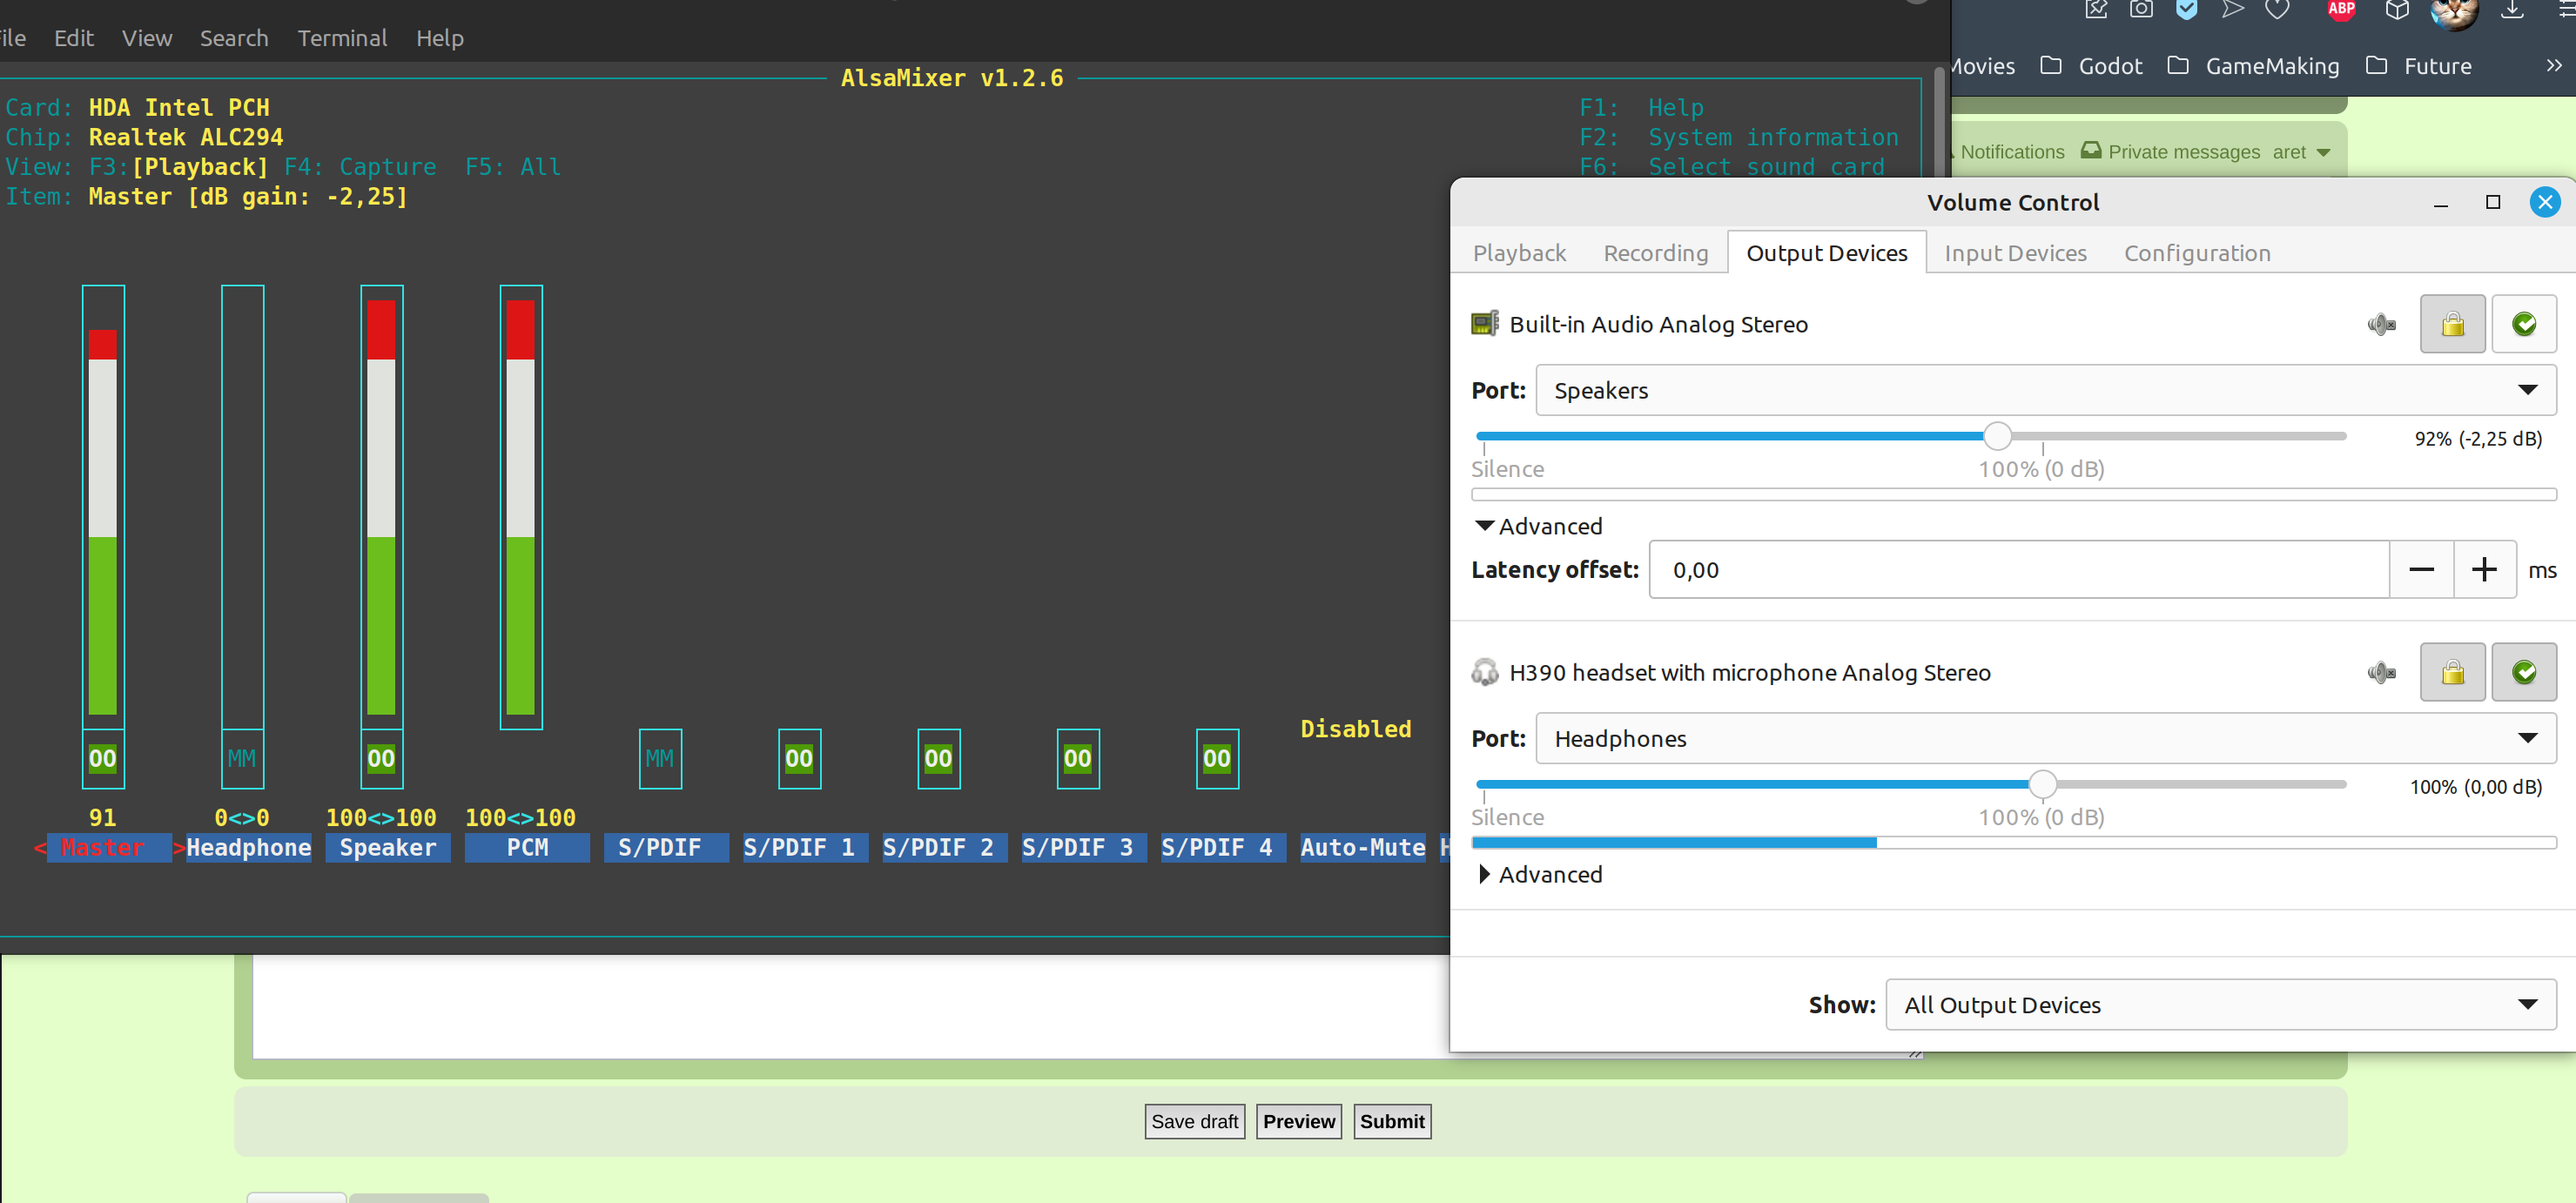The width and height of the screenshot is (2576, 1203).
Task: Open the browser pinboard icon
Action: click(x=2096, y=10)
